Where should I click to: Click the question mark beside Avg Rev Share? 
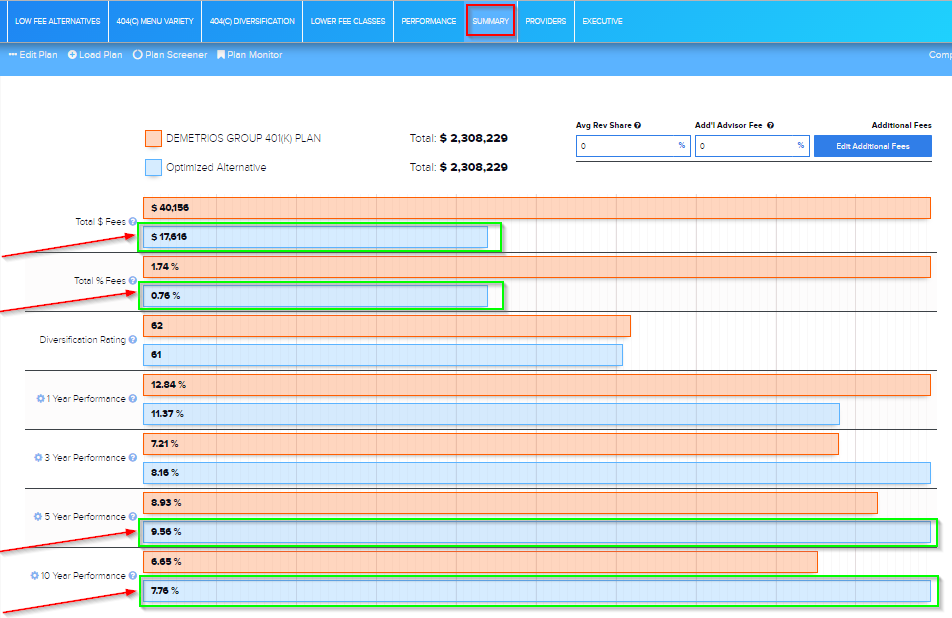click(637, 126)
